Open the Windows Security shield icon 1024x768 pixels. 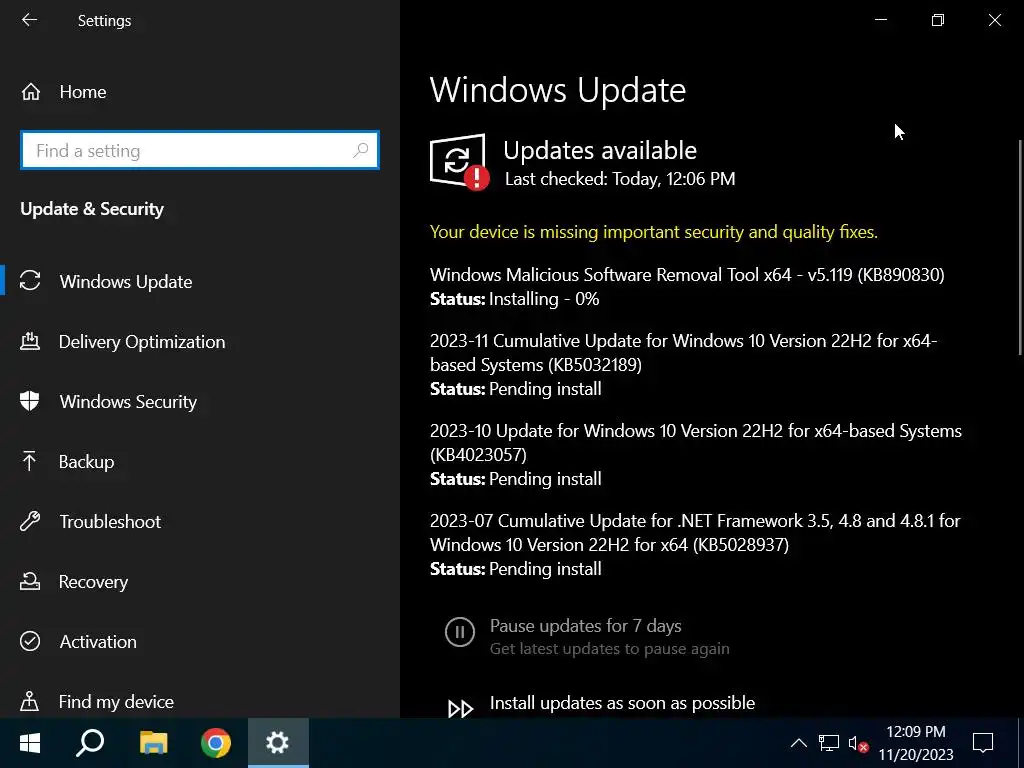[30, 401]
